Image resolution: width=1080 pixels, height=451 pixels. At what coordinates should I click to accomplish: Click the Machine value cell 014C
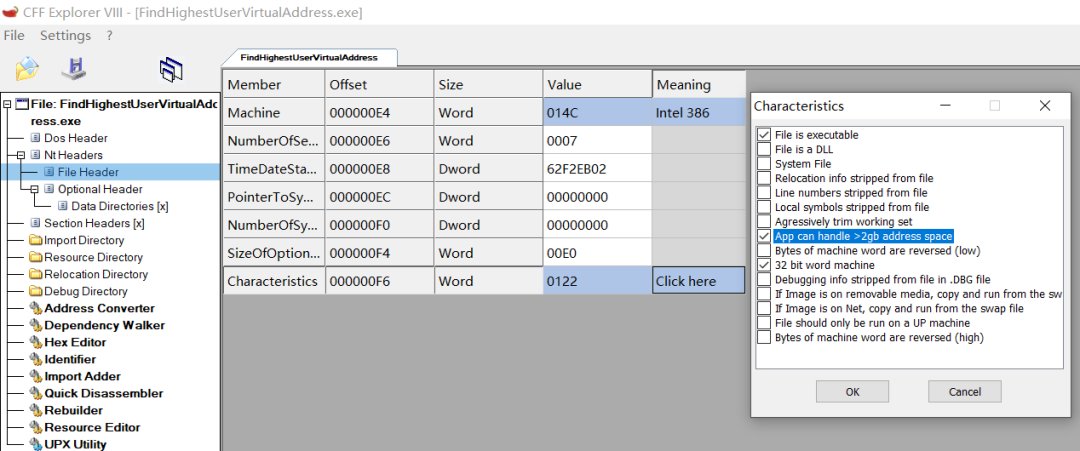coord(597,112)
